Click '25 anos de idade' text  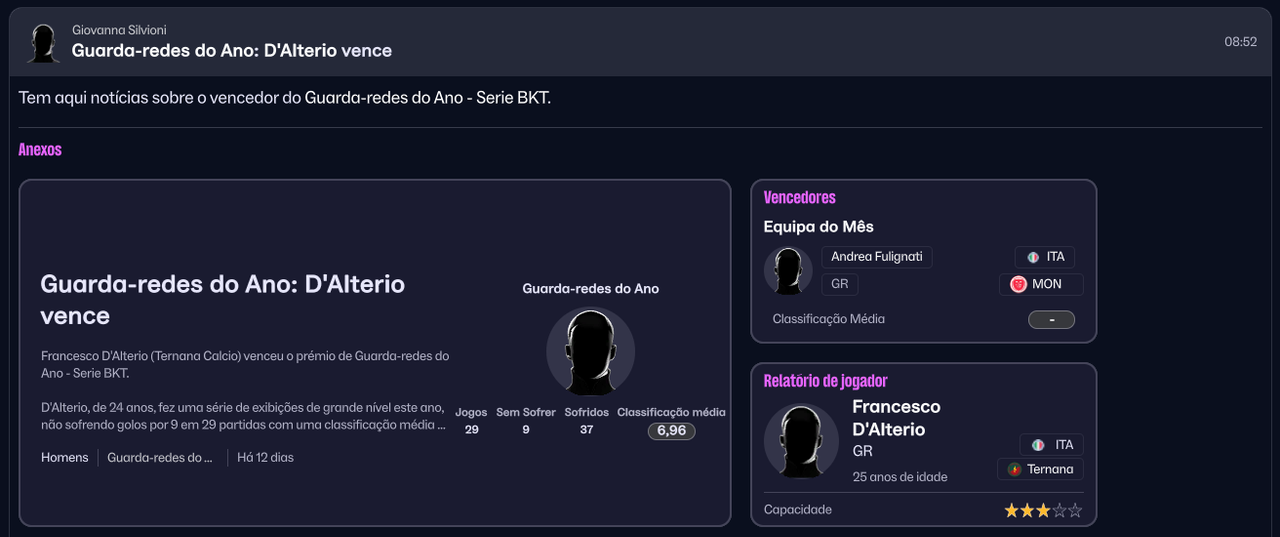click(x=900, y=477)
